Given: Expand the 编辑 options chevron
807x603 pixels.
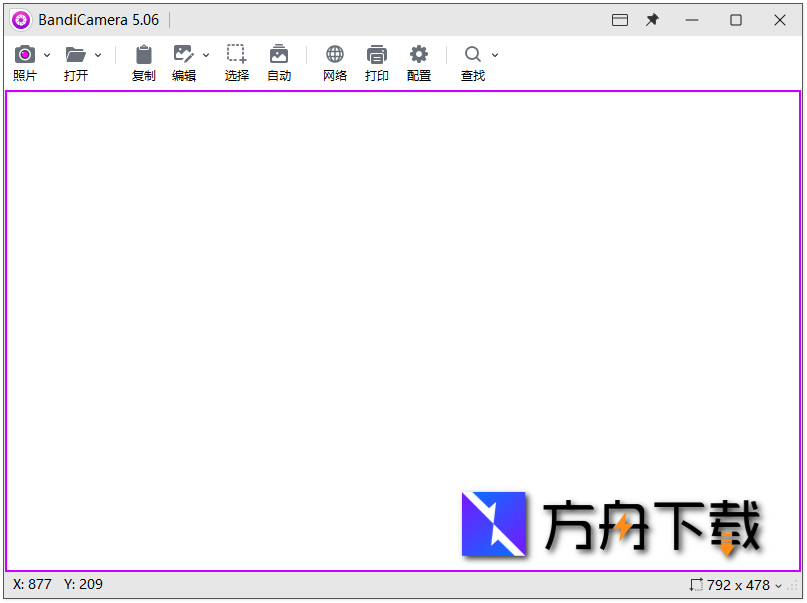Looking at the screenshot, I should pos(206,55).
